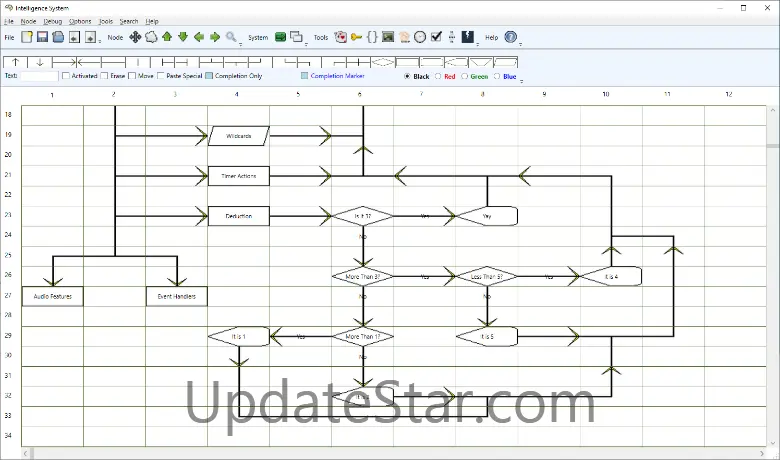Select the up arrow connector shape
Viewport: 780px width, 460px height.
pos(15,62)
